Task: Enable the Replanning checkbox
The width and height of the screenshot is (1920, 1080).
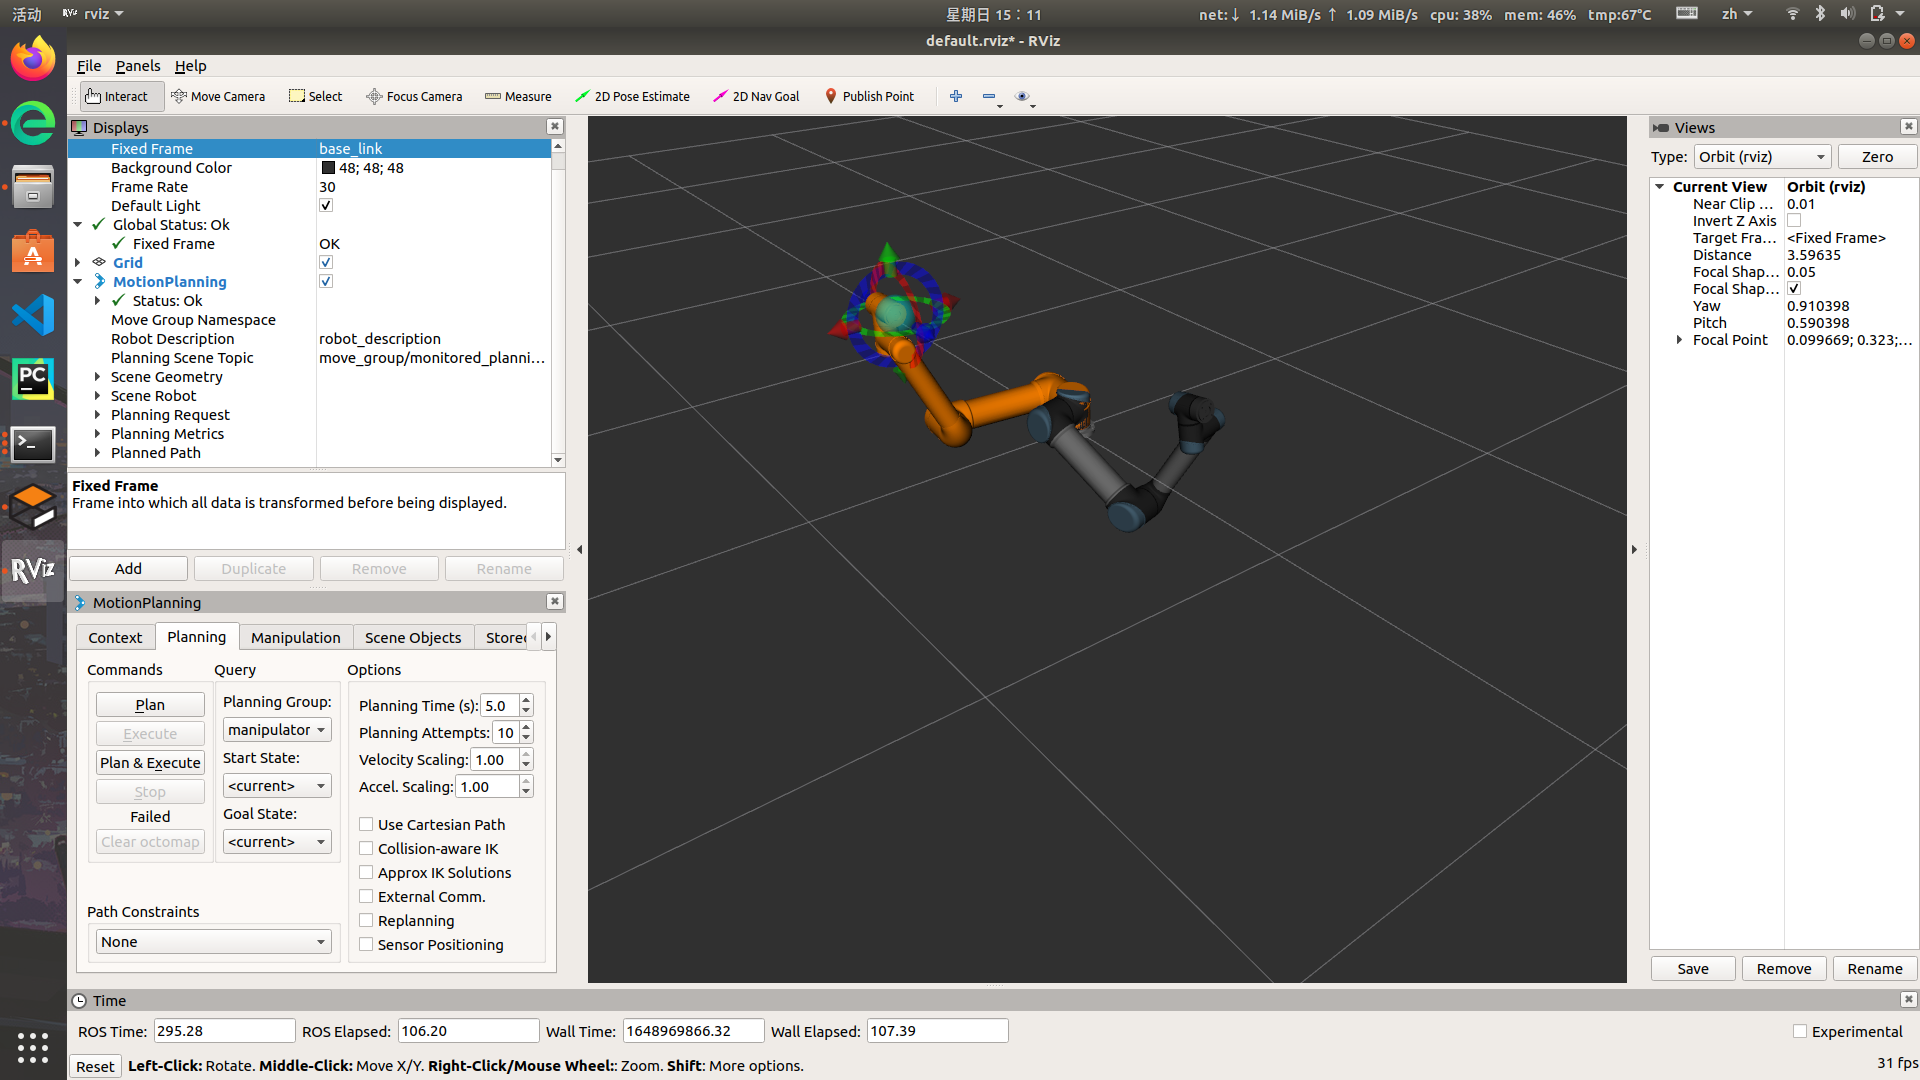Action: point(367,921)
